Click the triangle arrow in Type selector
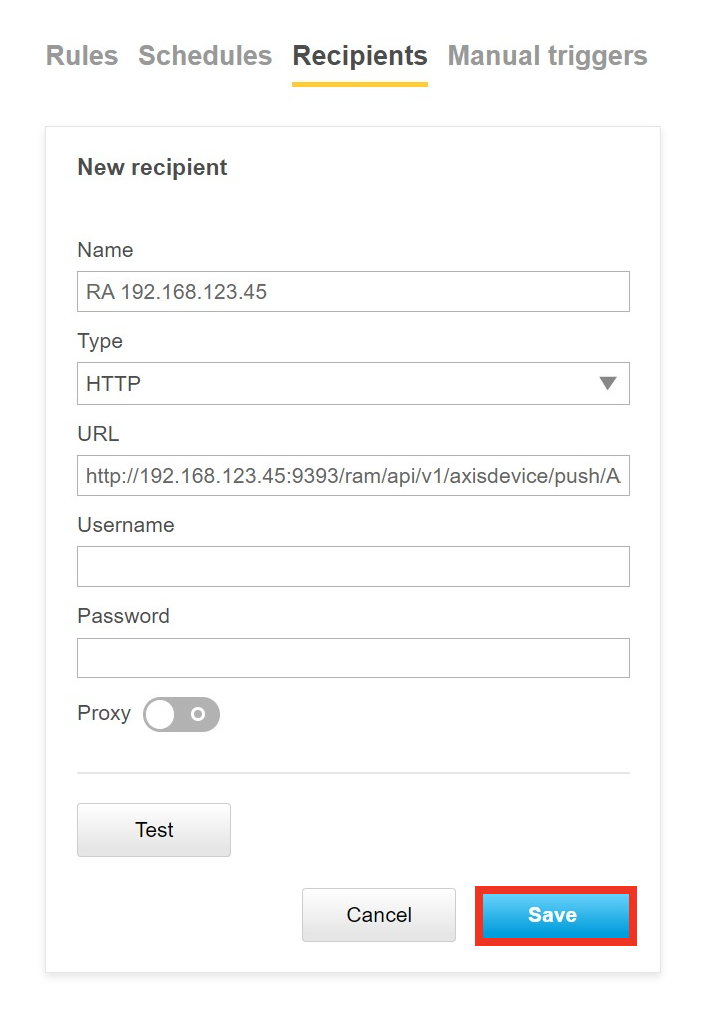The height and width of the screenshot is (1016, 717). click(607, 383)
